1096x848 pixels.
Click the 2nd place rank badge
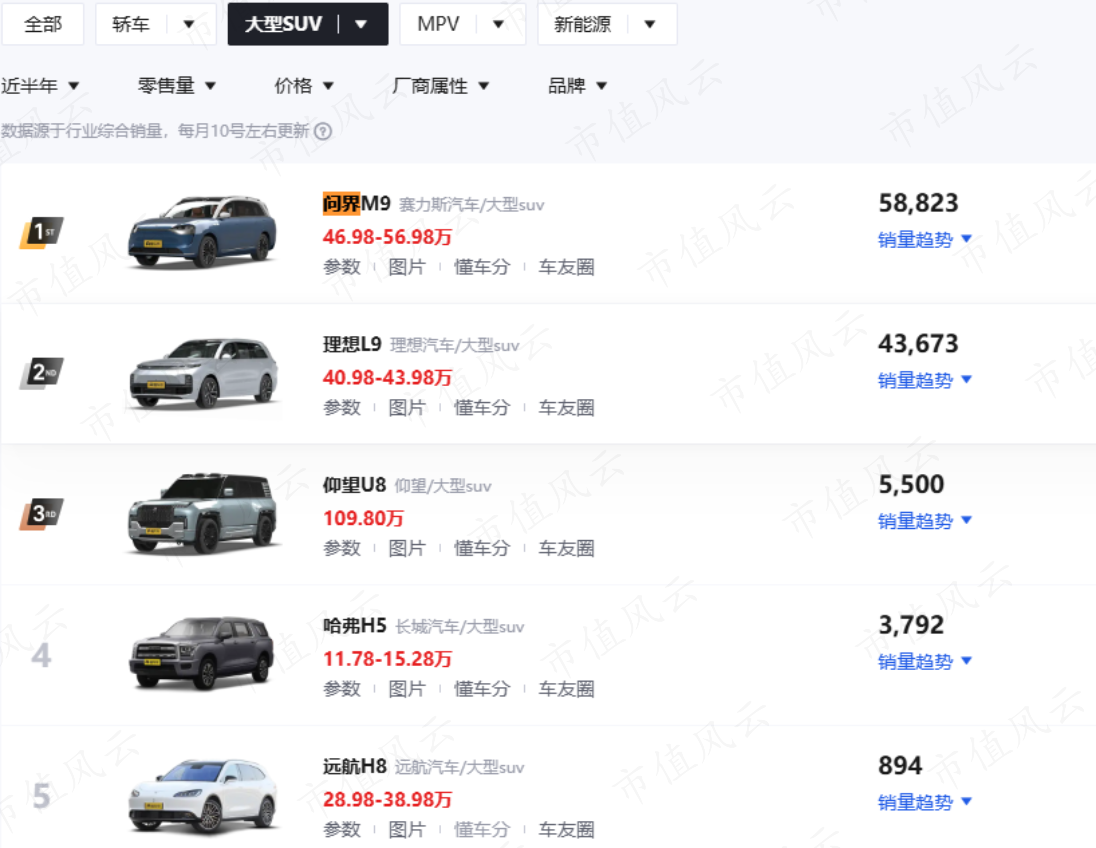[42, 373]
